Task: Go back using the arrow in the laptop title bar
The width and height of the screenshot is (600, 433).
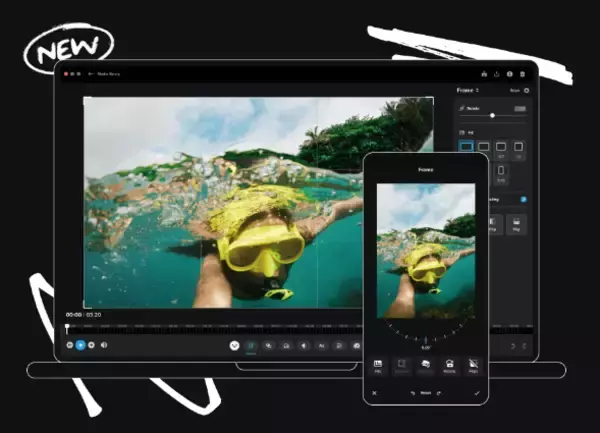Action: [91, 74]
